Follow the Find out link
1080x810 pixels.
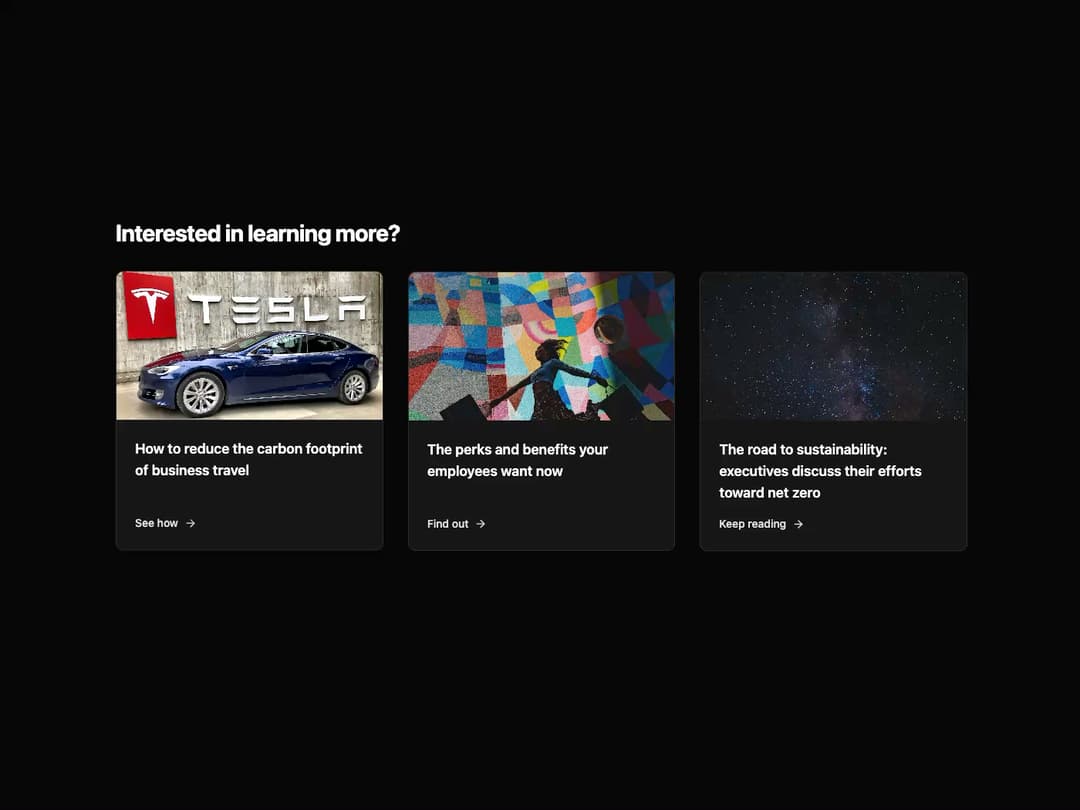click(x=456, y=524)
